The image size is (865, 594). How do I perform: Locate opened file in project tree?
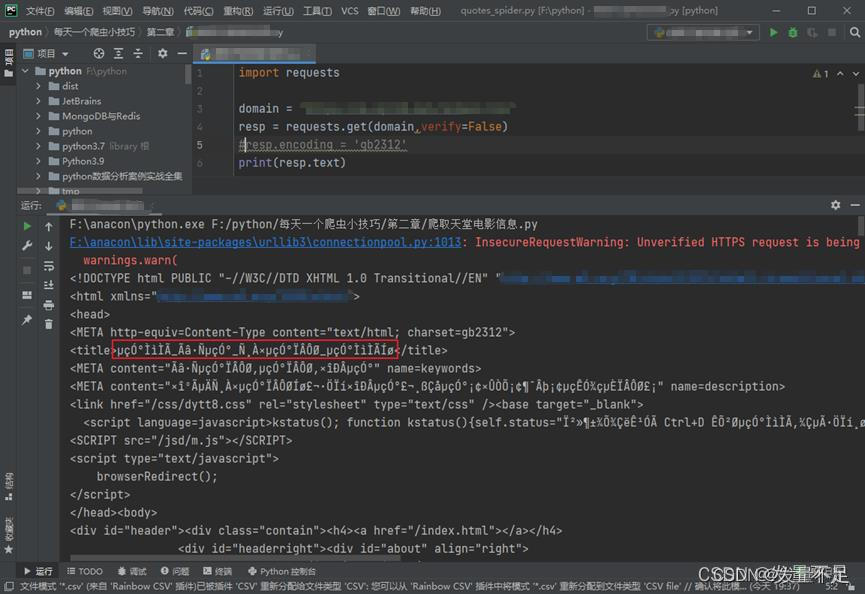99,53
